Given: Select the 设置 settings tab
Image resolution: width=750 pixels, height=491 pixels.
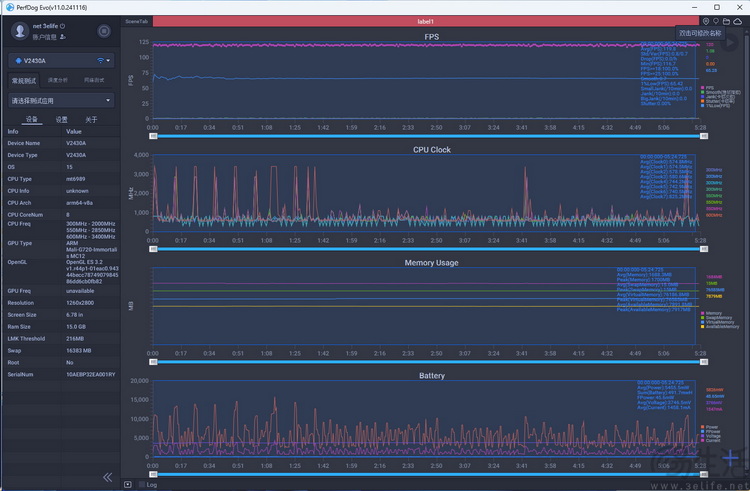Looking at the screenshot, I should click(62, 120).
